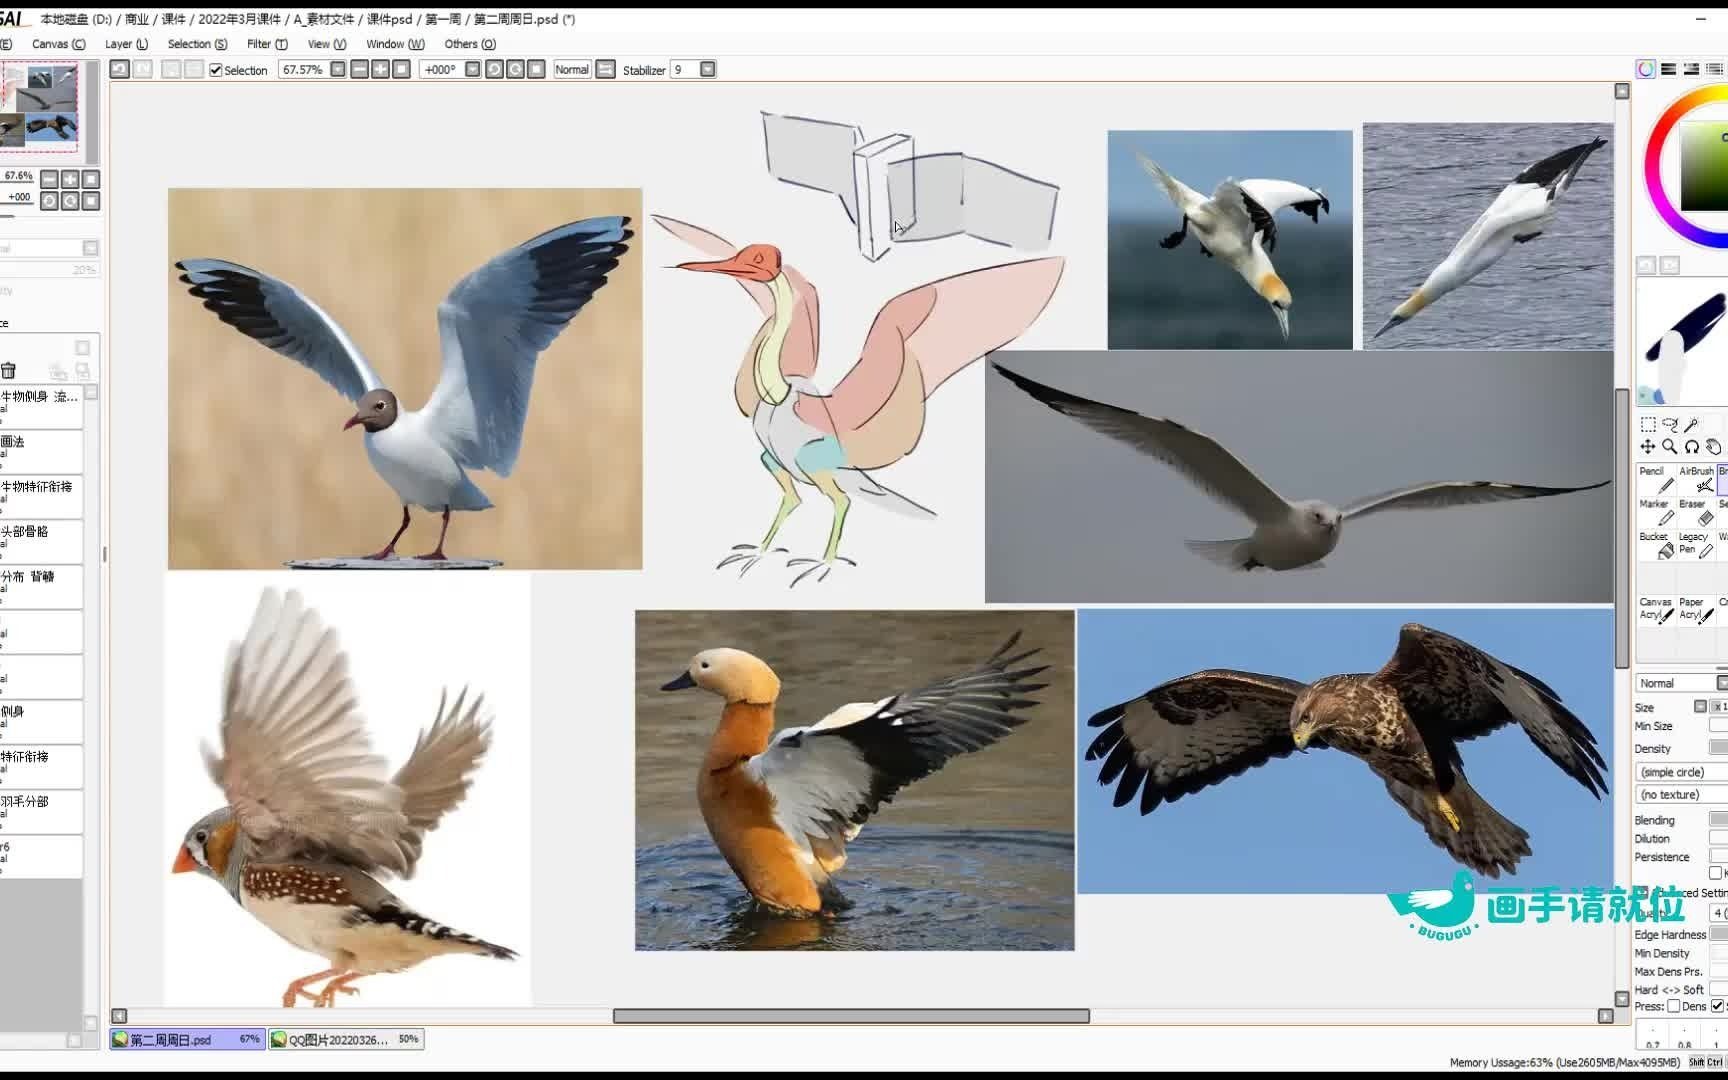Adjust the Edge Hardness slider

tap(1718, 934)
